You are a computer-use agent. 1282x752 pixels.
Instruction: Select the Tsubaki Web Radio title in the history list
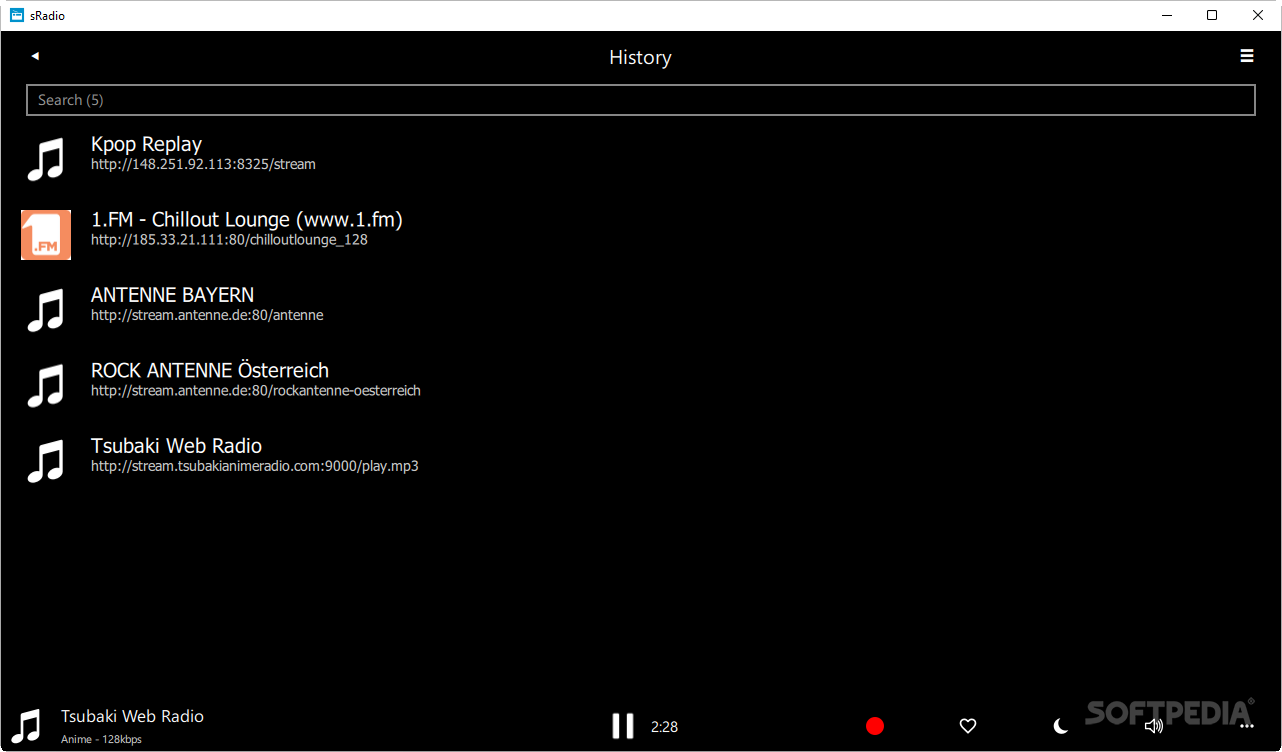176,446
